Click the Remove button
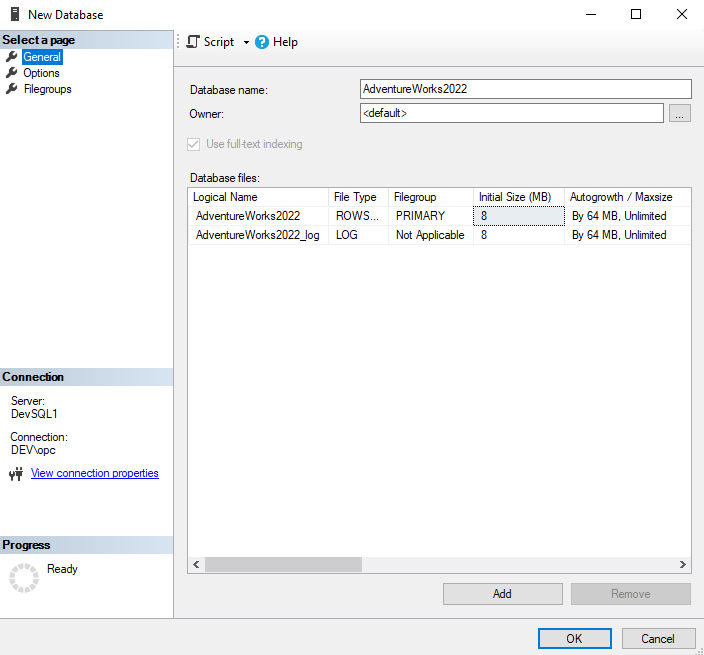Screen dimensions: 704x655 click(x=630, y=594)
